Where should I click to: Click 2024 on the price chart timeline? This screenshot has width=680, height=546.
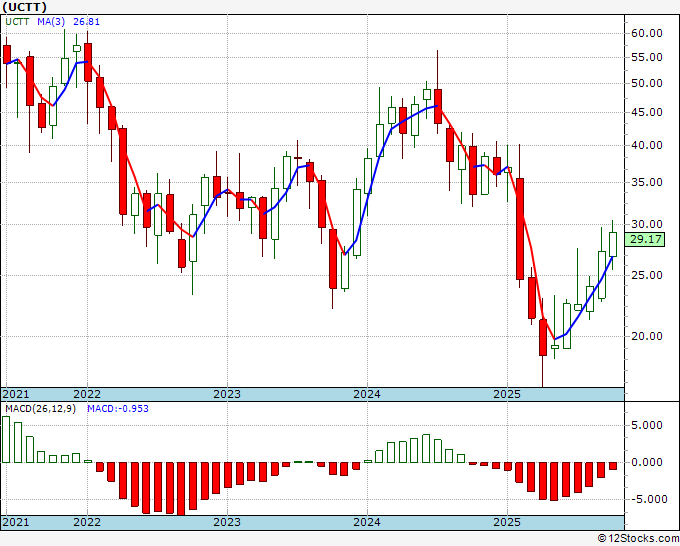(367, 394)
